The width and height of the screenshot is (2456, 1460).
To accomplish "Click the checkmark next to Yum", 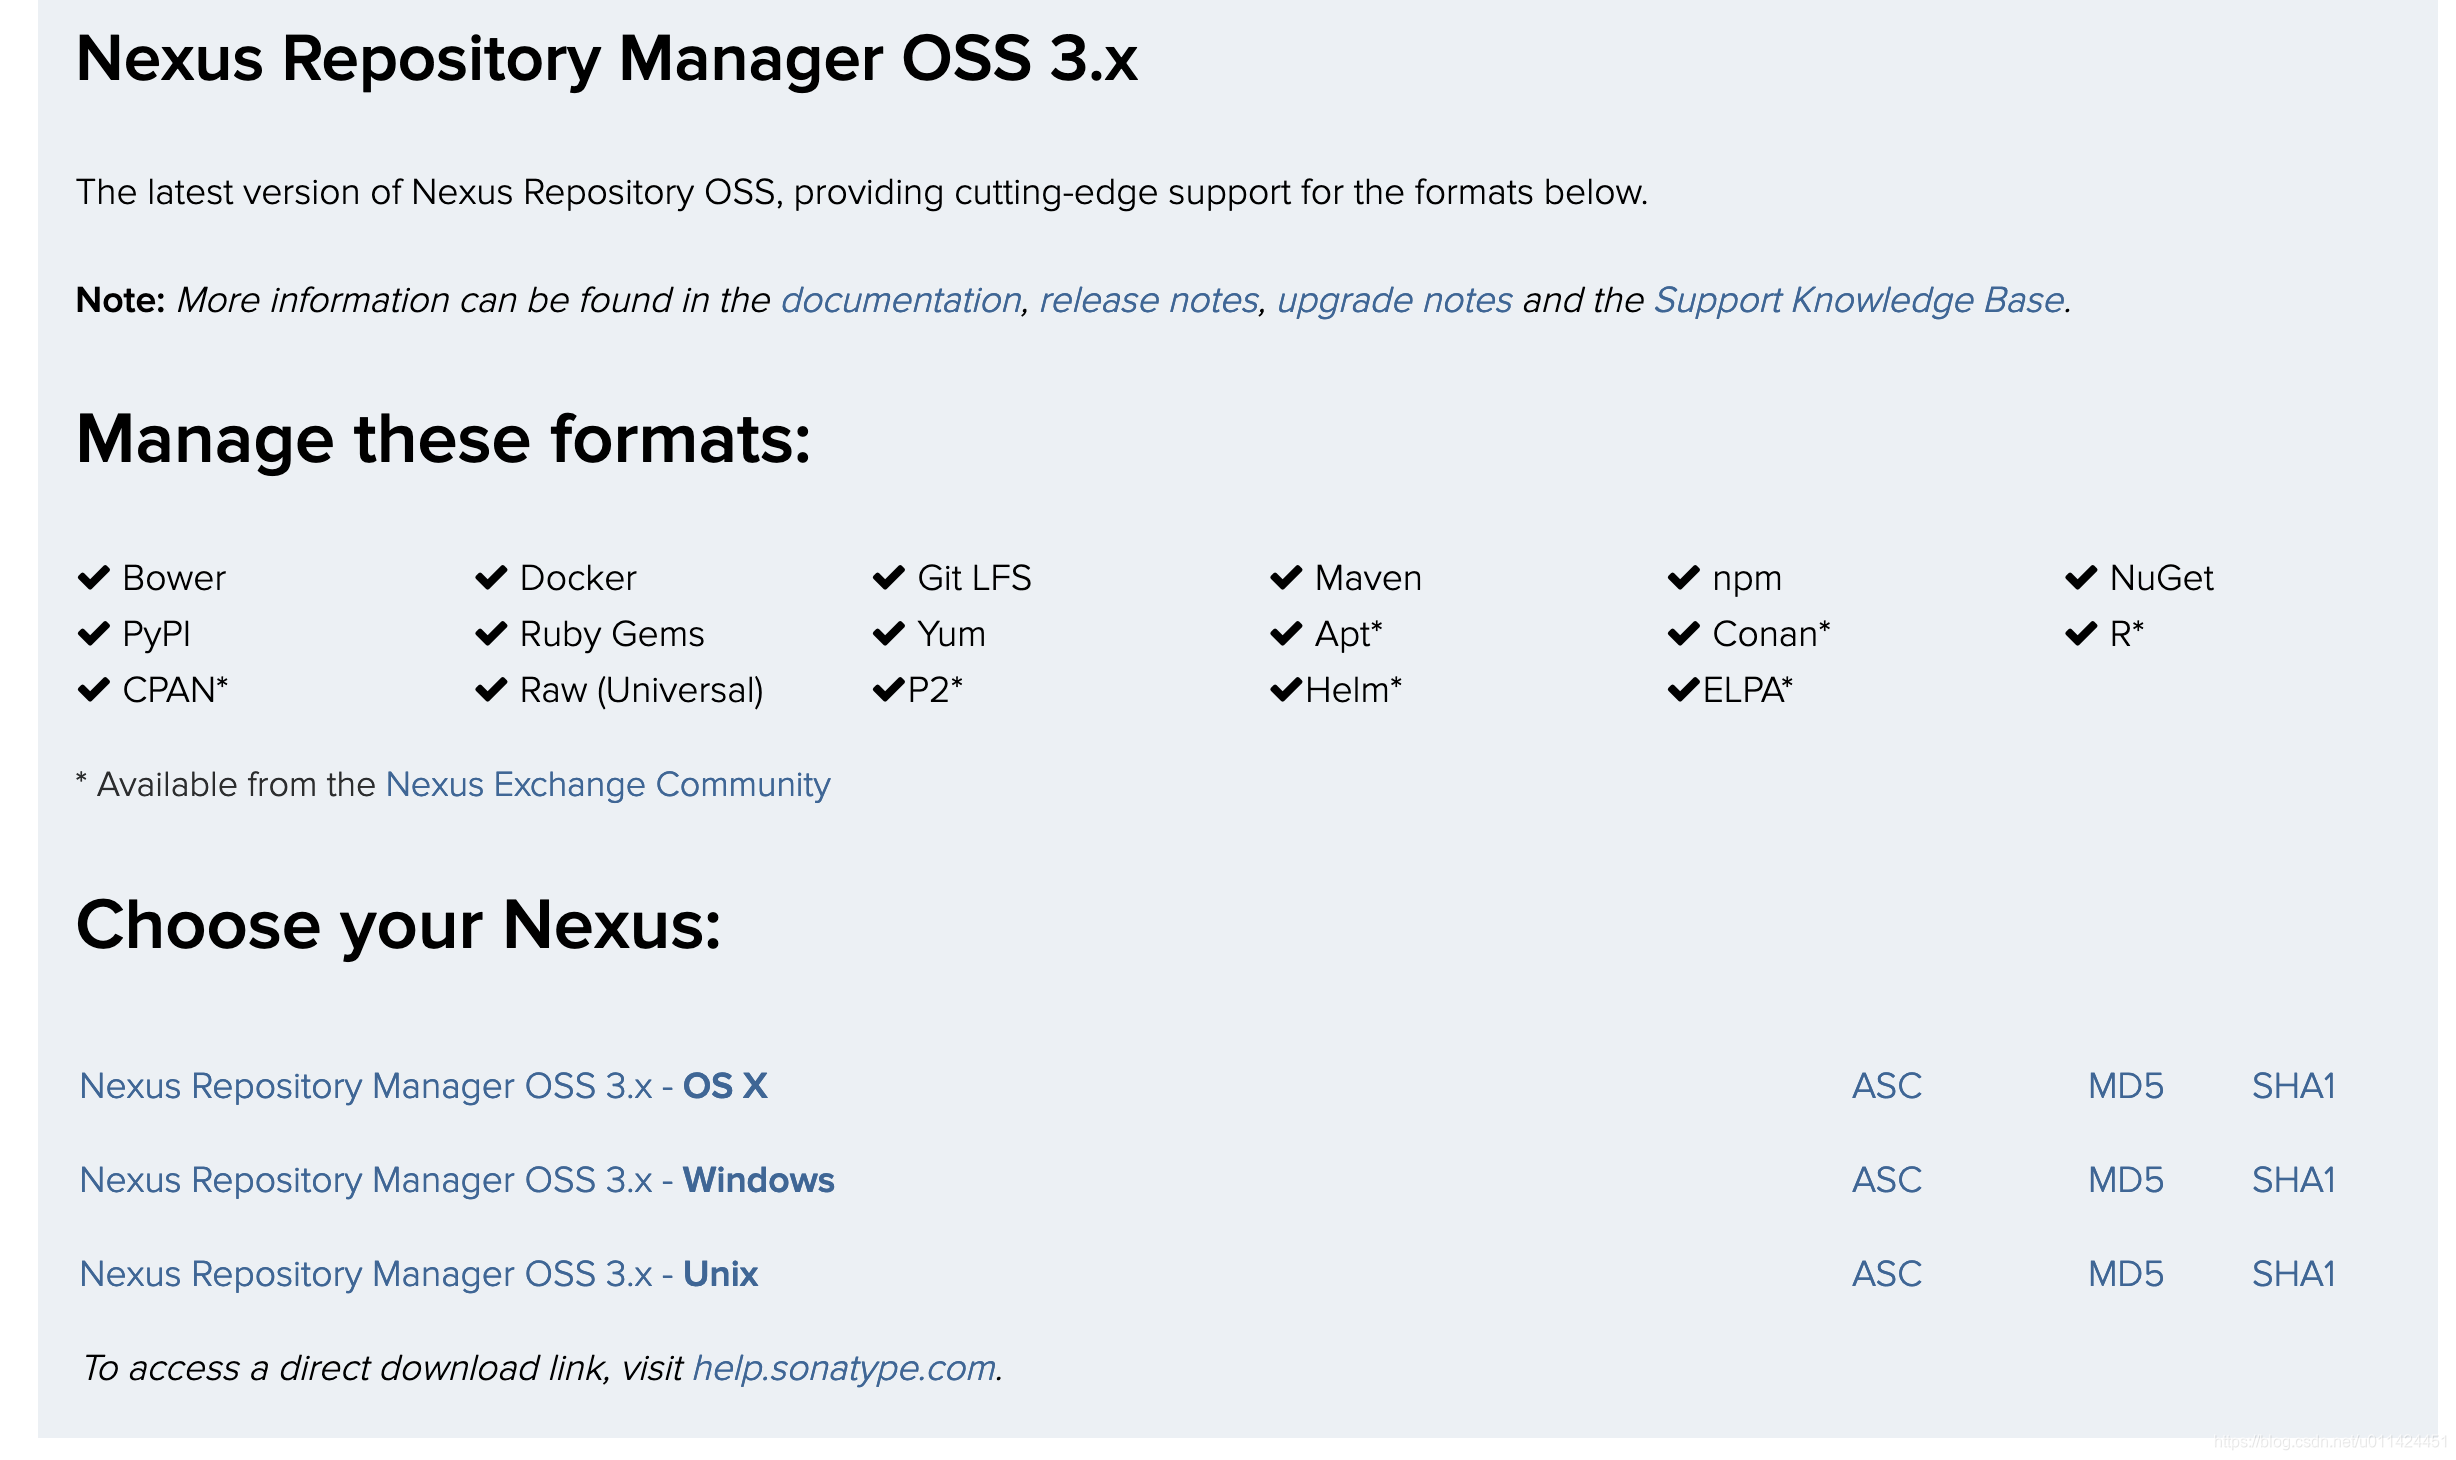I will [x=889, y=634].
